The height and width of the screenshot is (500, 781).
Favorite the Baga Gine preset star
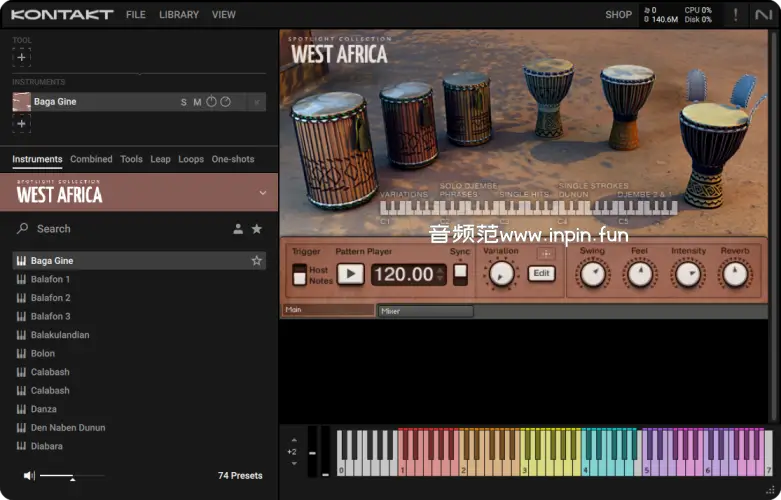(257, 261)
